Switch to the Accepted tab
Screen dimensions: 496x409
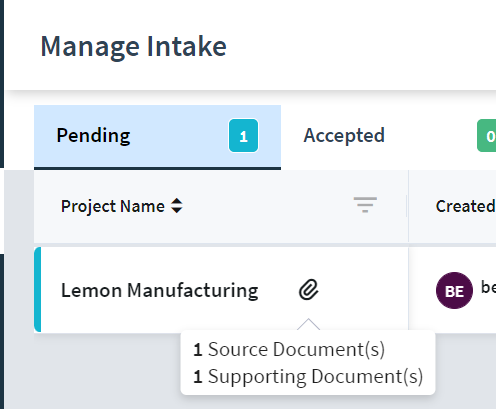pyautogui.click(x=344, y=136)
